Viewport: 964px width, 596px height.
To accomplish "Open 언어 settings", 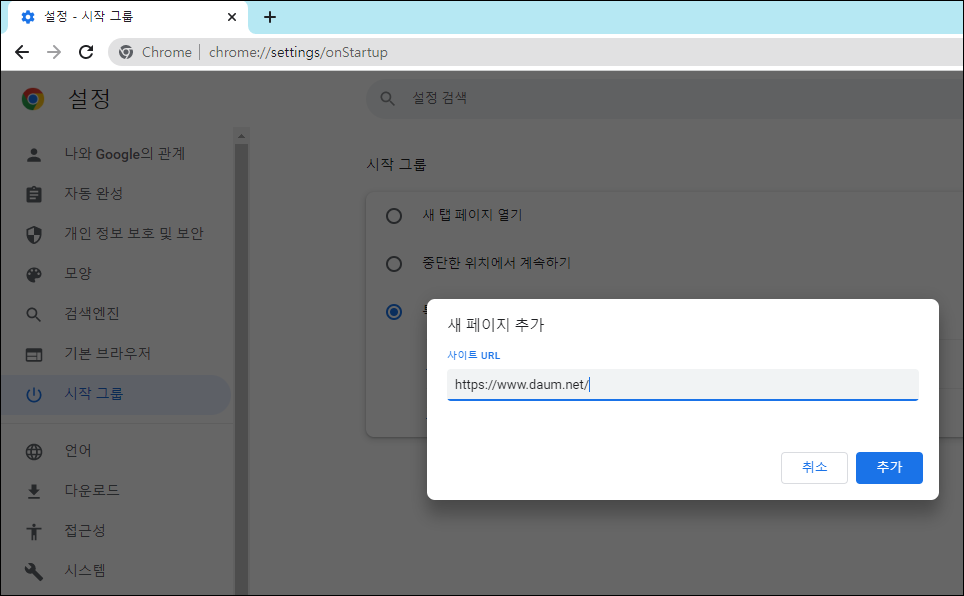I will pyautogui.click(x=117, y=451).
